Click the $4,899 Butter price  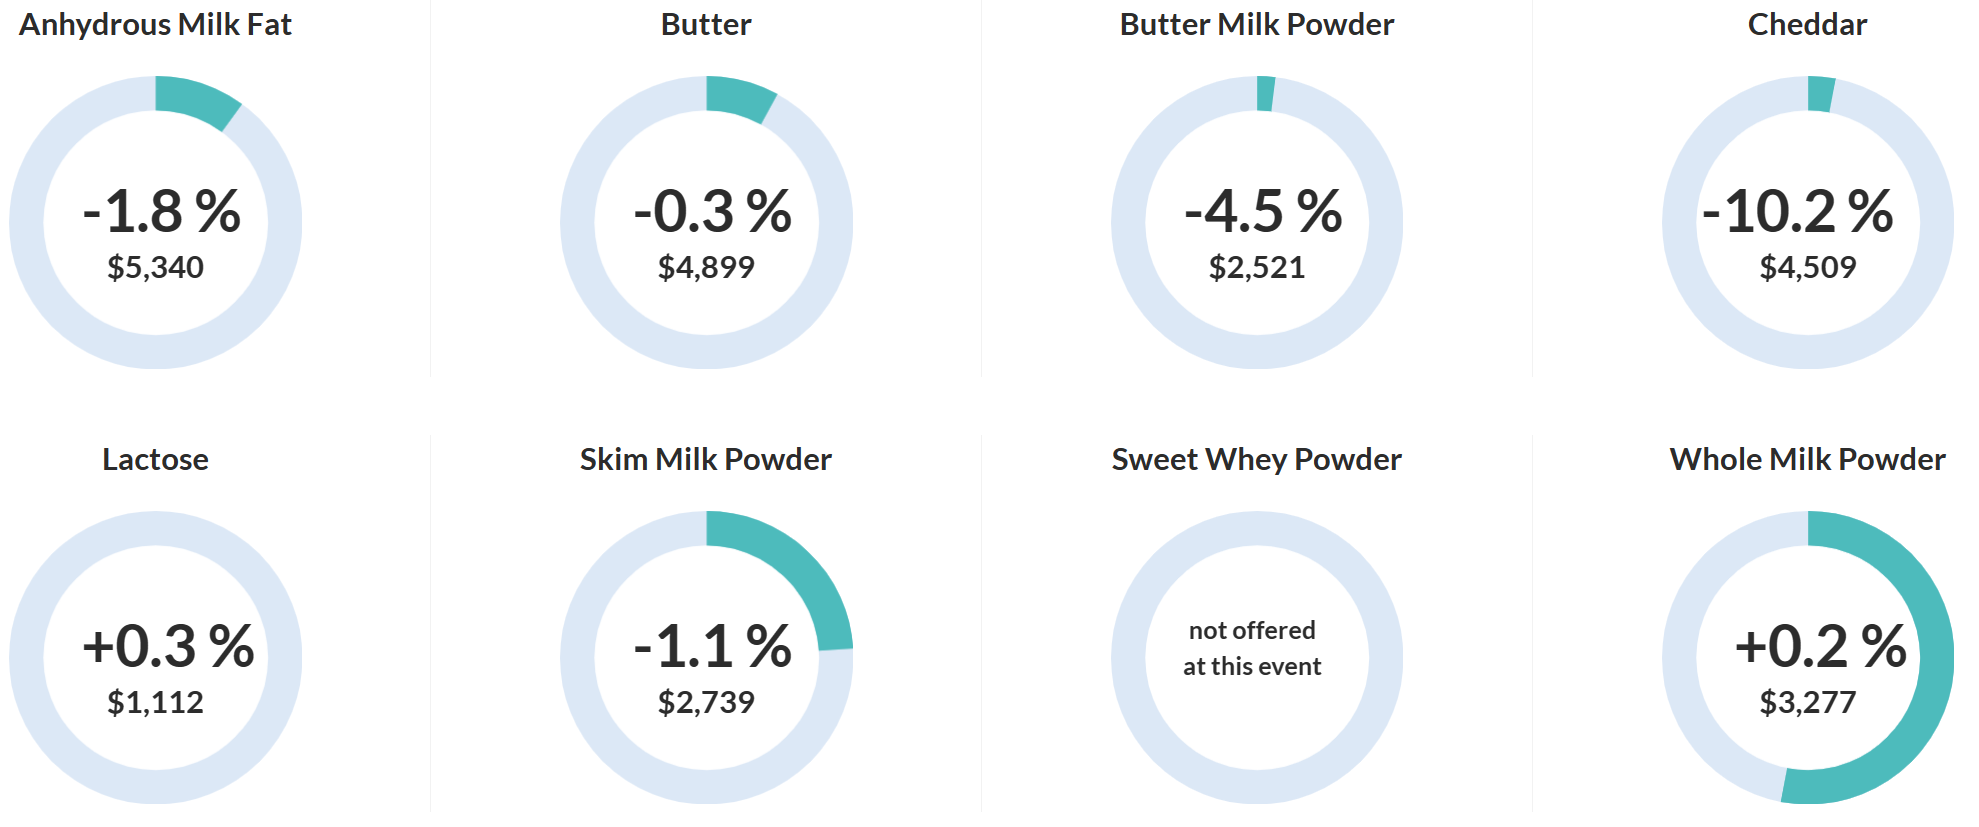tap(706, 267)
